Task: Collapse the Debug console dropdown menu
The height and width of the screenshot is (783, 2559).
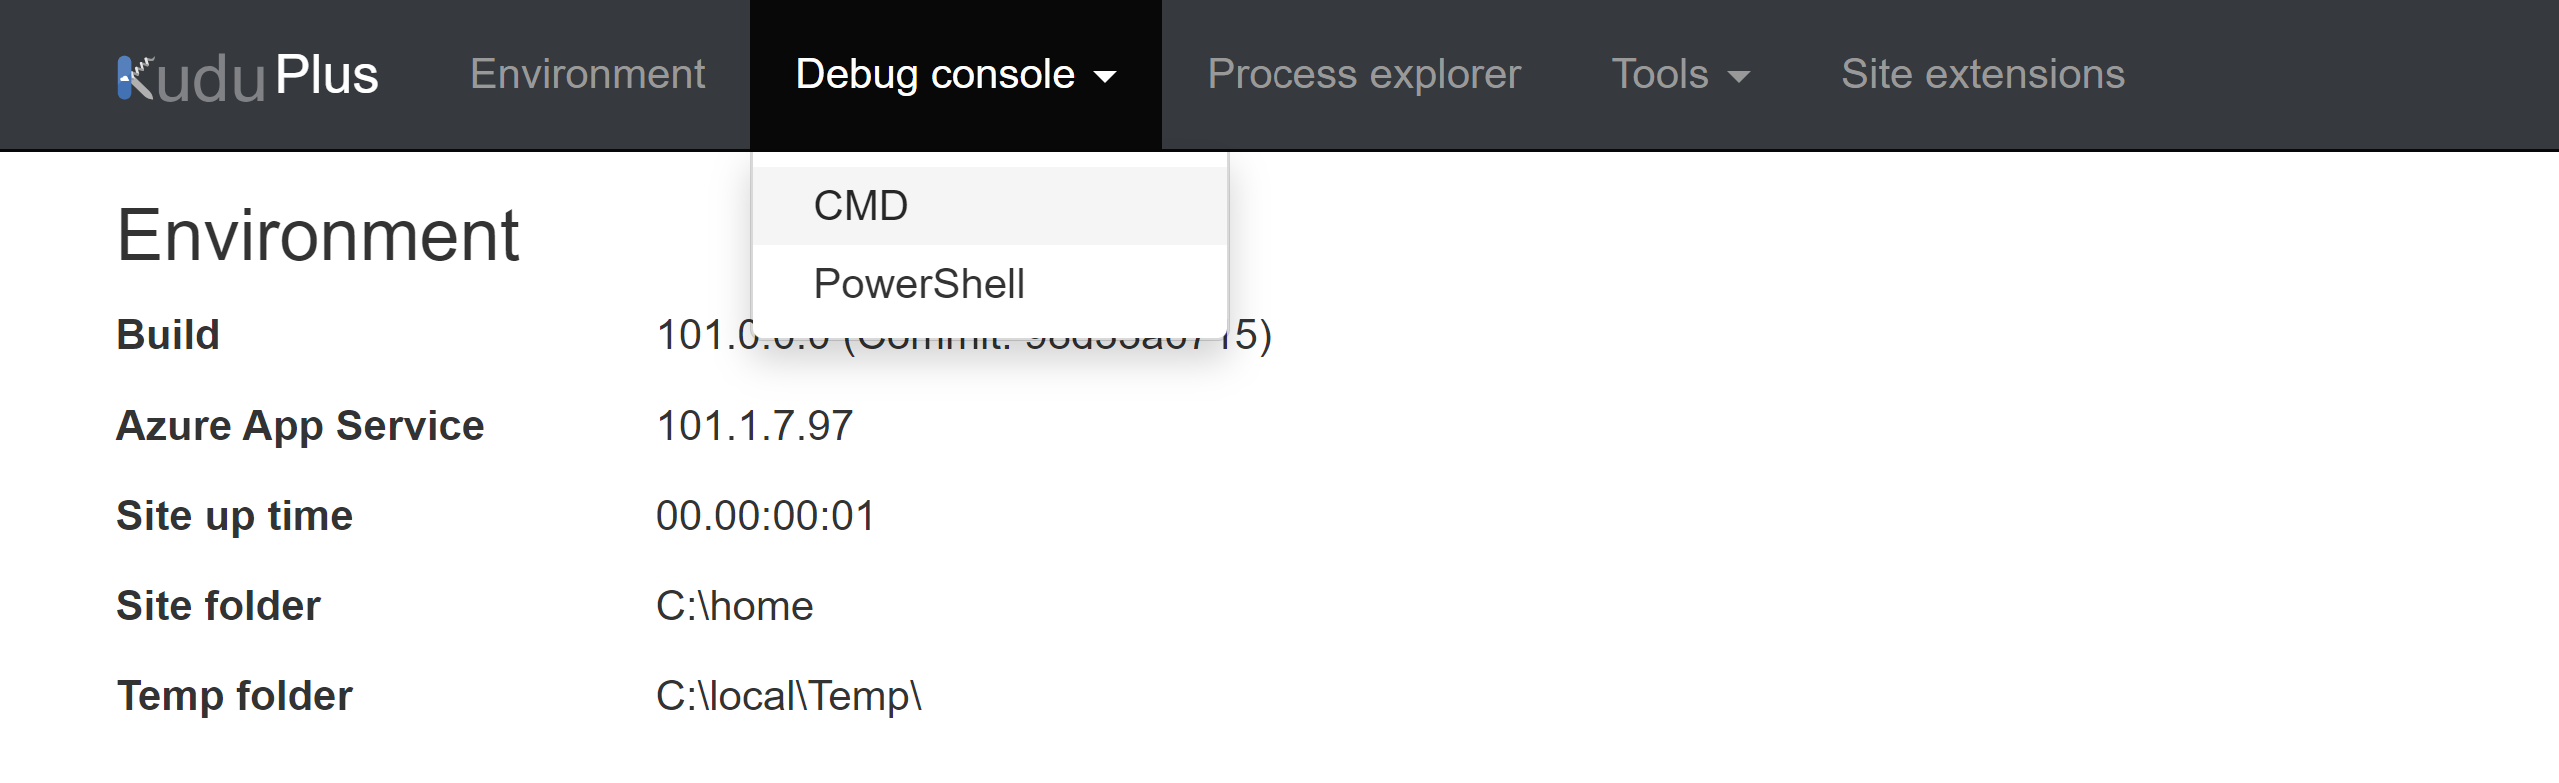Action: [x=955, y=75]
